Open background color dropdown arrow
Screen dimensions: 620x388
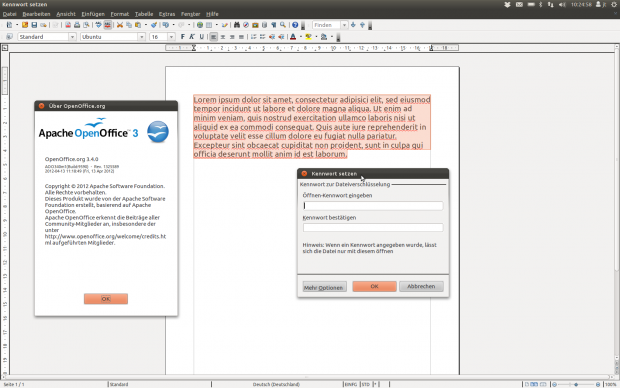tap(332, 37)
